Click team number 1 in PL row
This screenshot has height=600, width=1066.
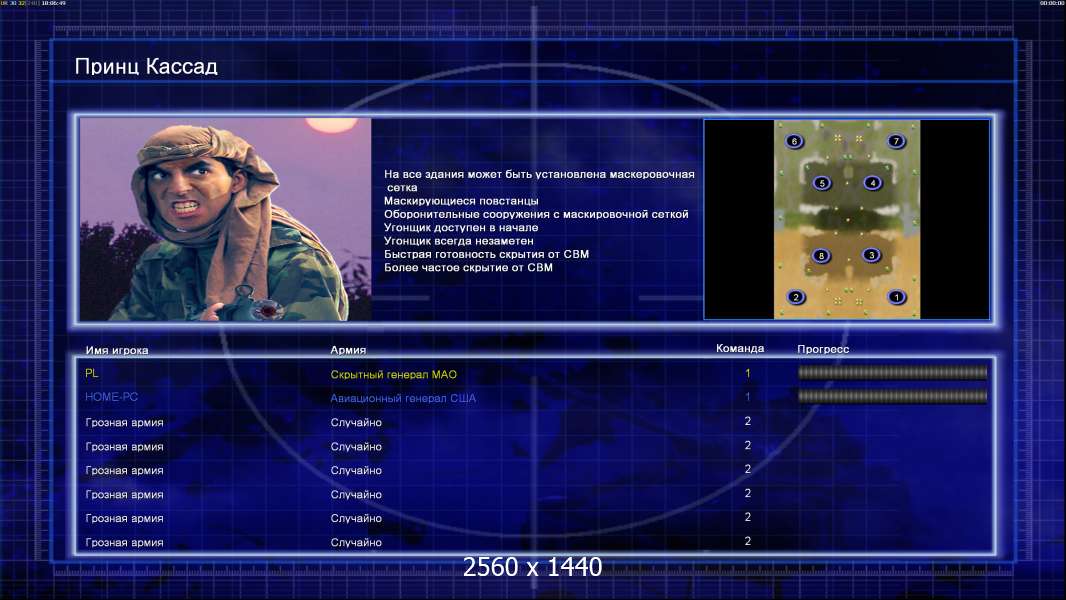pos(748,373)
